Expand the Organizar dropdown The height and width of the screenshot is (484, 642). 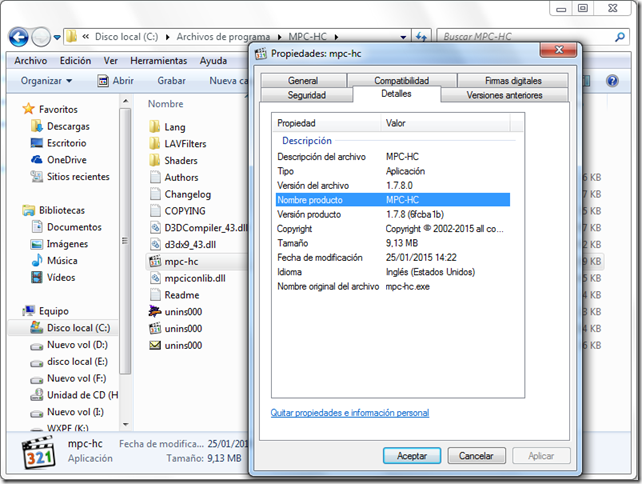coord(46,81)
